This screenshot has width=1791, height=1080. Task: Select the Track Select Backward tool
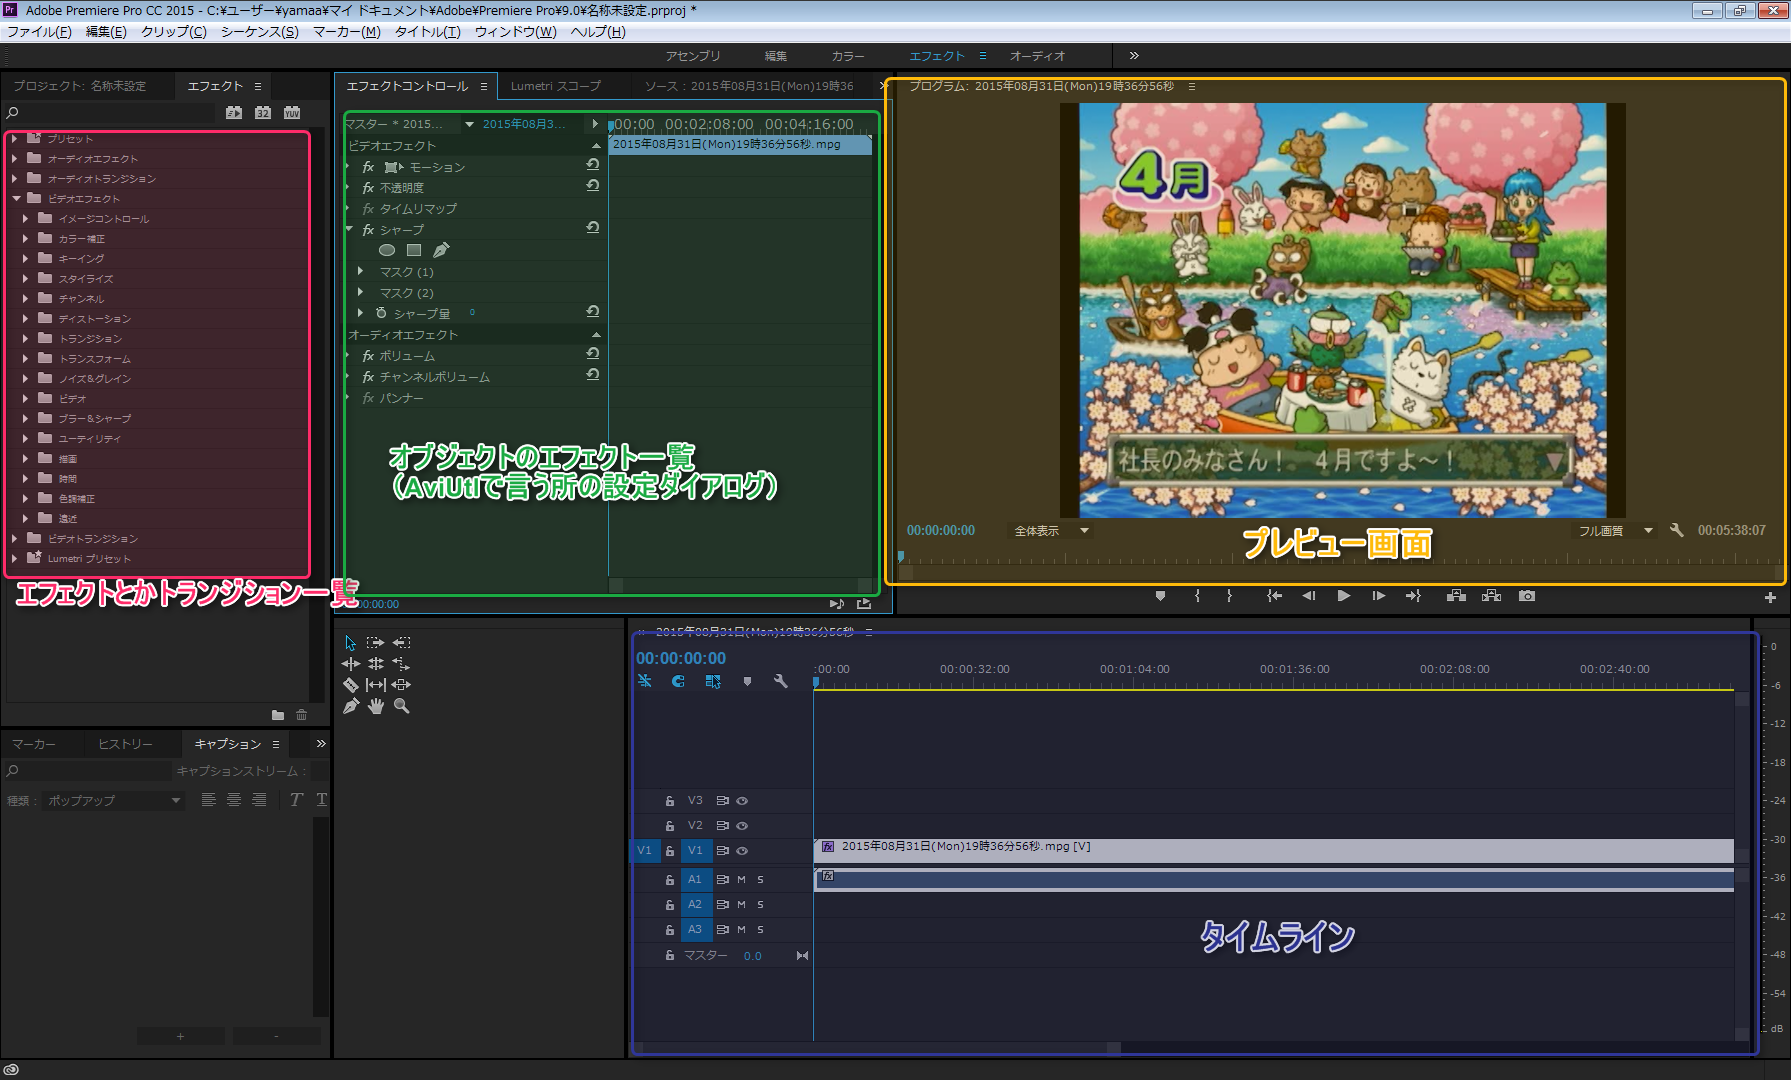pyautogui.click(x=401, y=643)
